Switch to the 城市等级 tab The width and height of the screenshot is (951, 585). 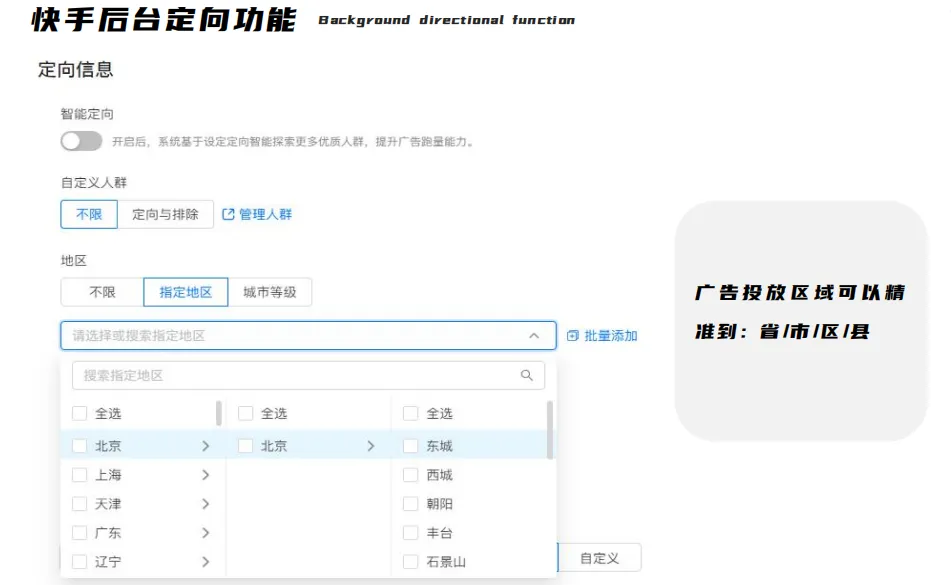(271, 292)
